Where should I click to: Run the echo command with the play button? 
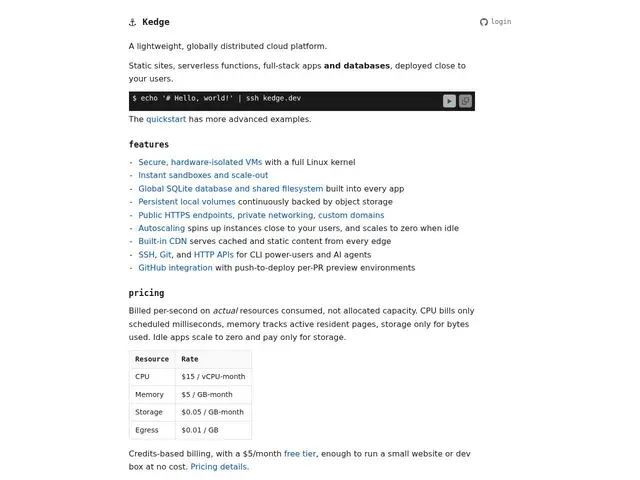pyautogui.click(x=449, y=101)
